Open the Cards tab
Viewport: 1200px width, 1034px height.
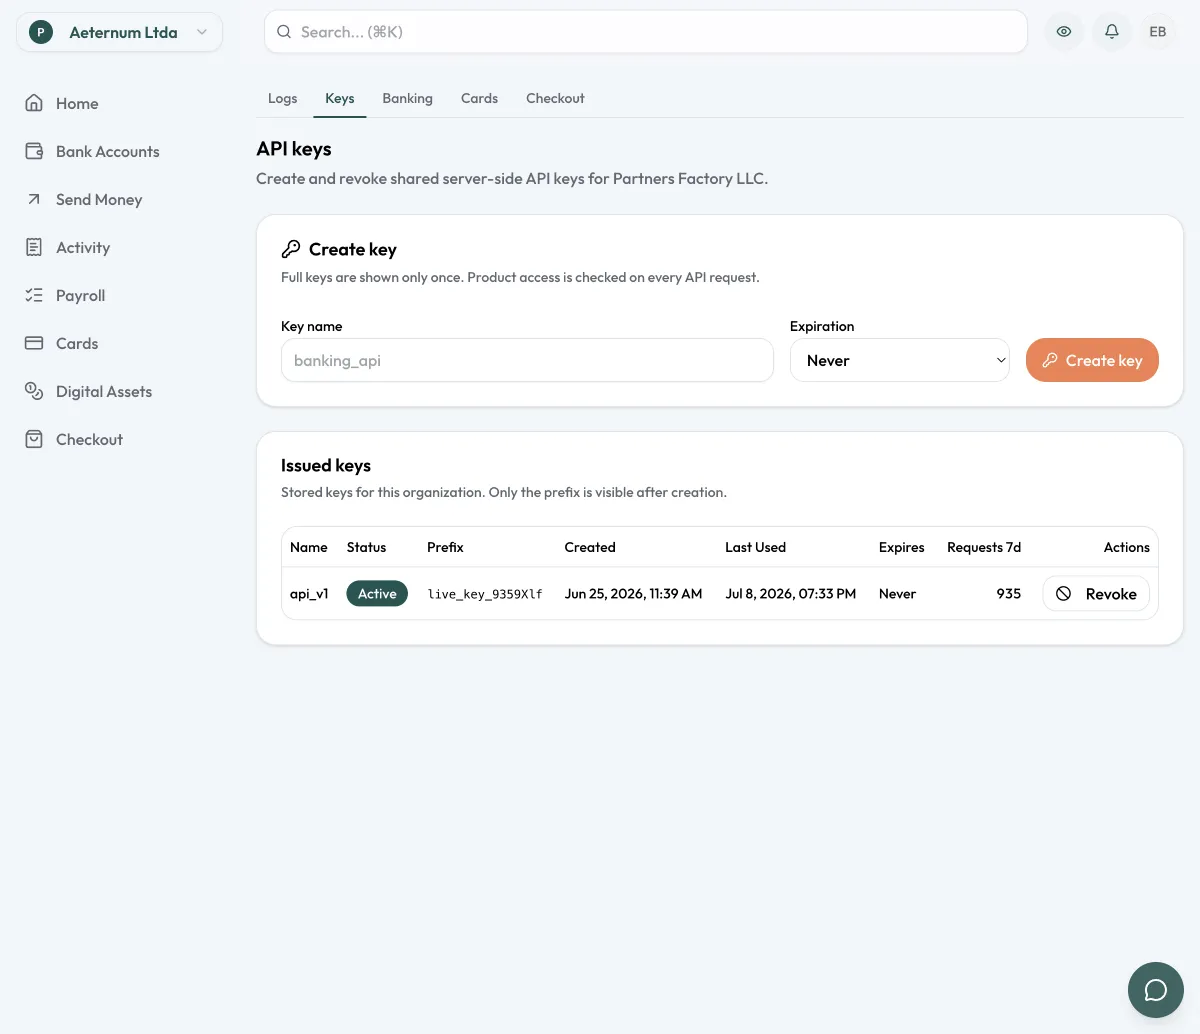tap(479, 98)
